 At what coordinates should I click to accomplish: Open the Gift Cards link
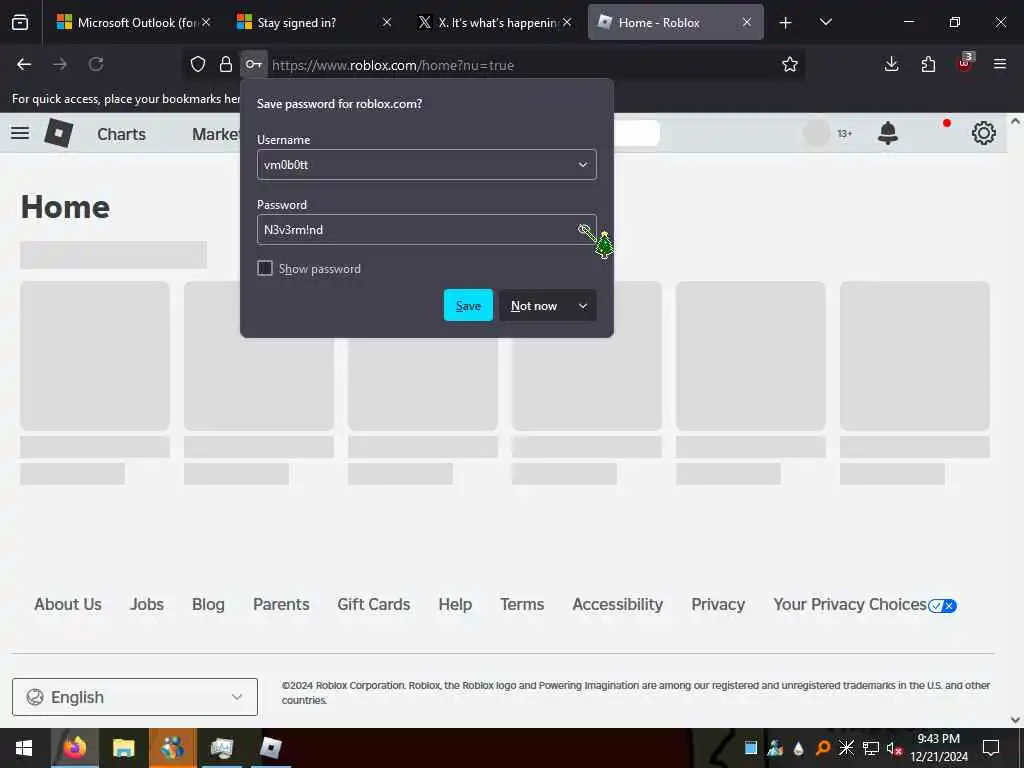point(374,605)
